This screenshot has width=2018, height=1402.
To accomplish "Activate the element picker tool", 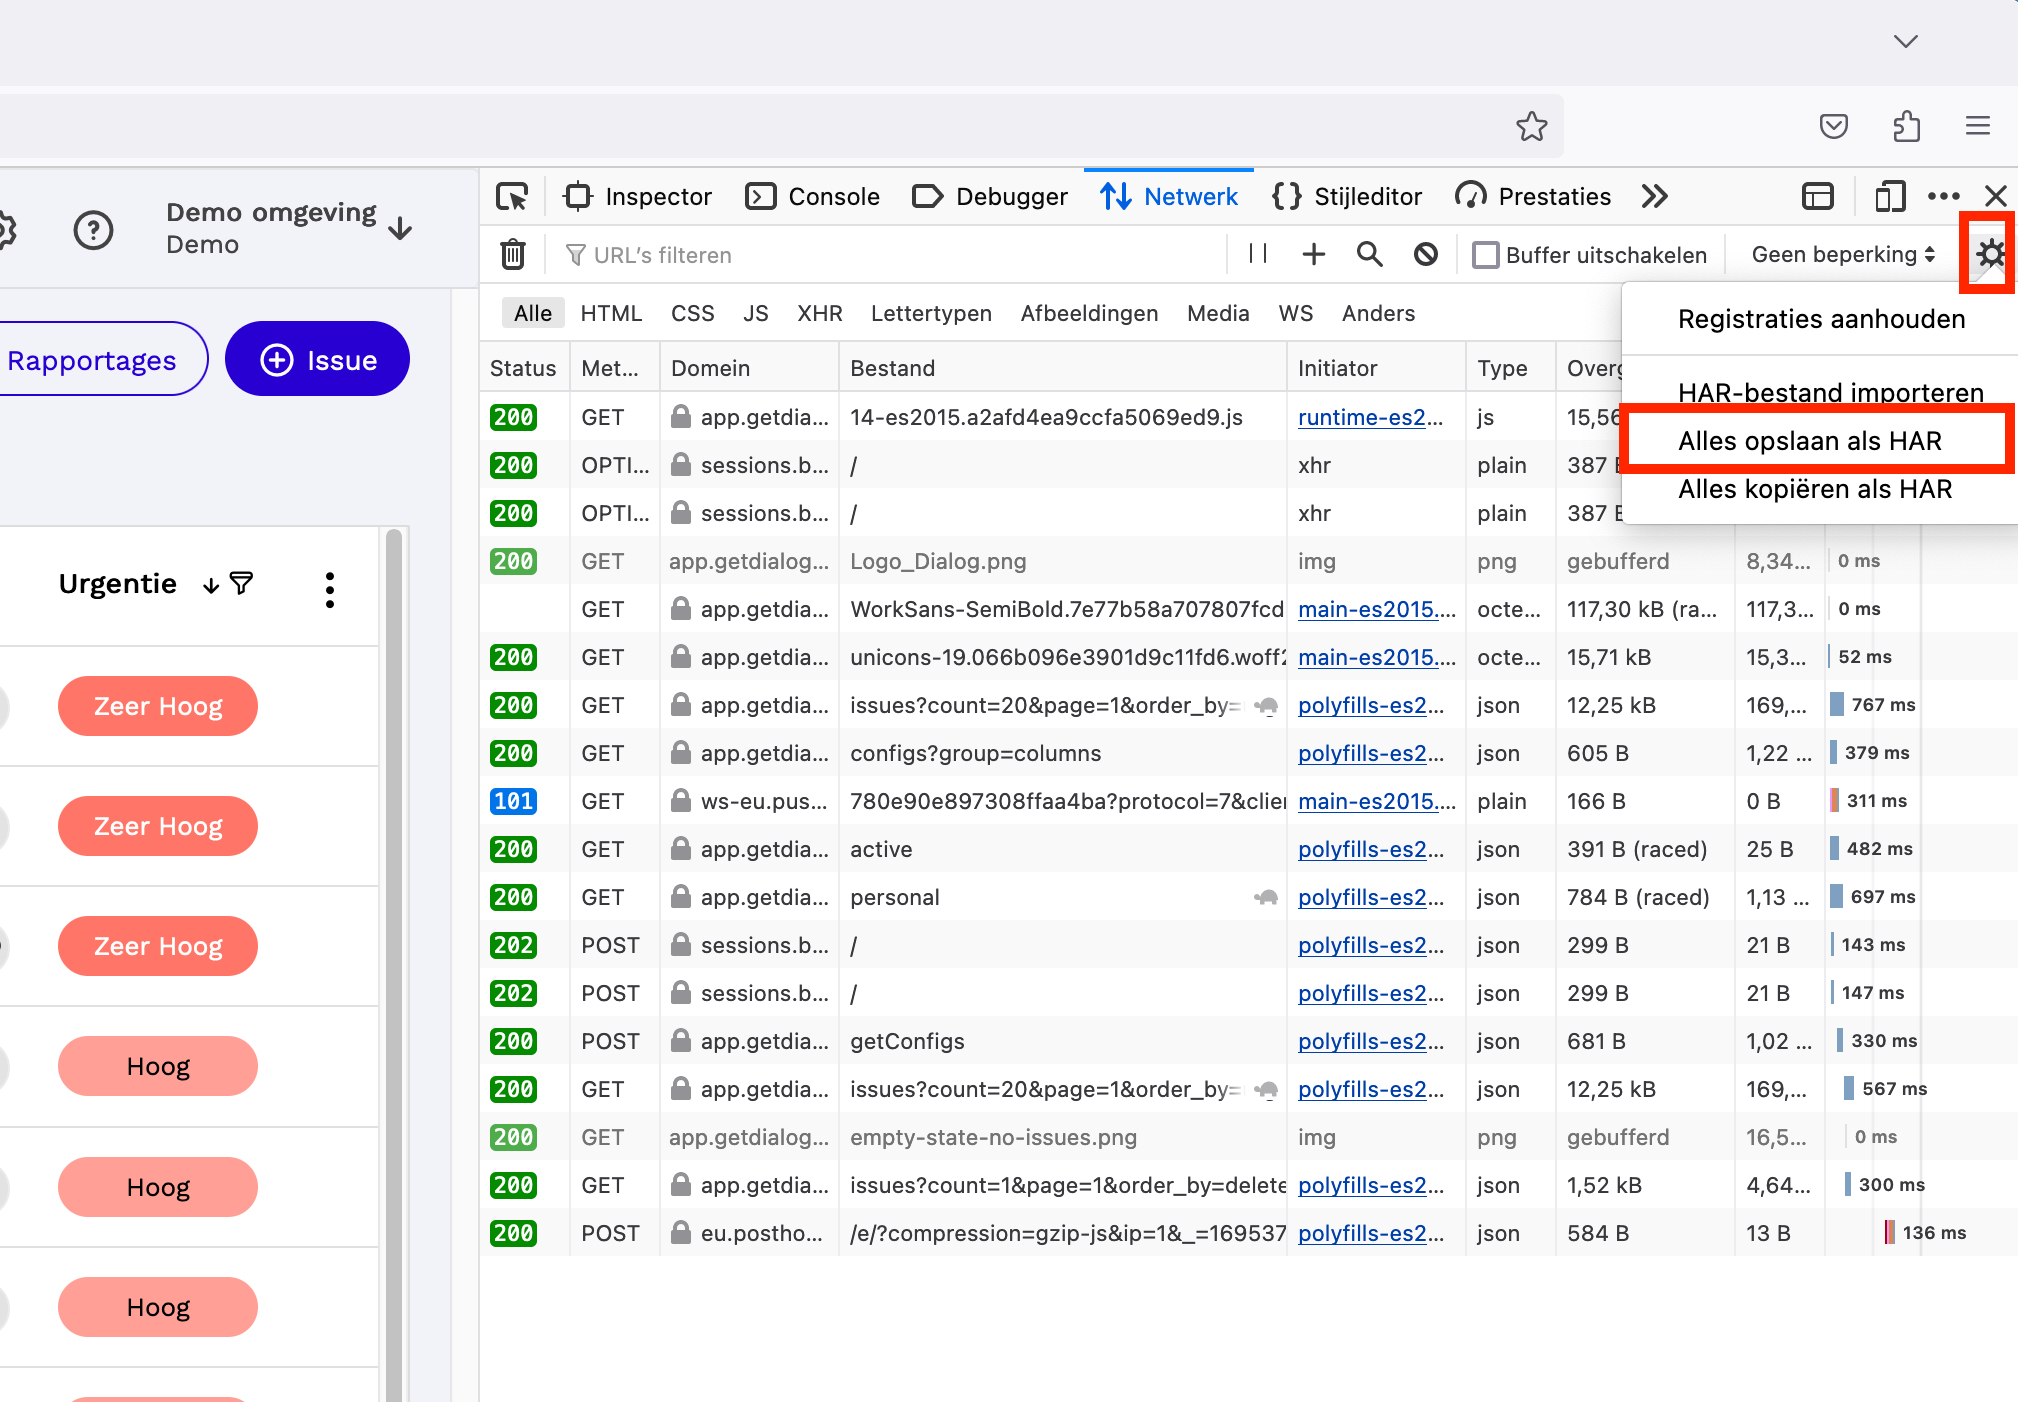I will coord(512,196).
